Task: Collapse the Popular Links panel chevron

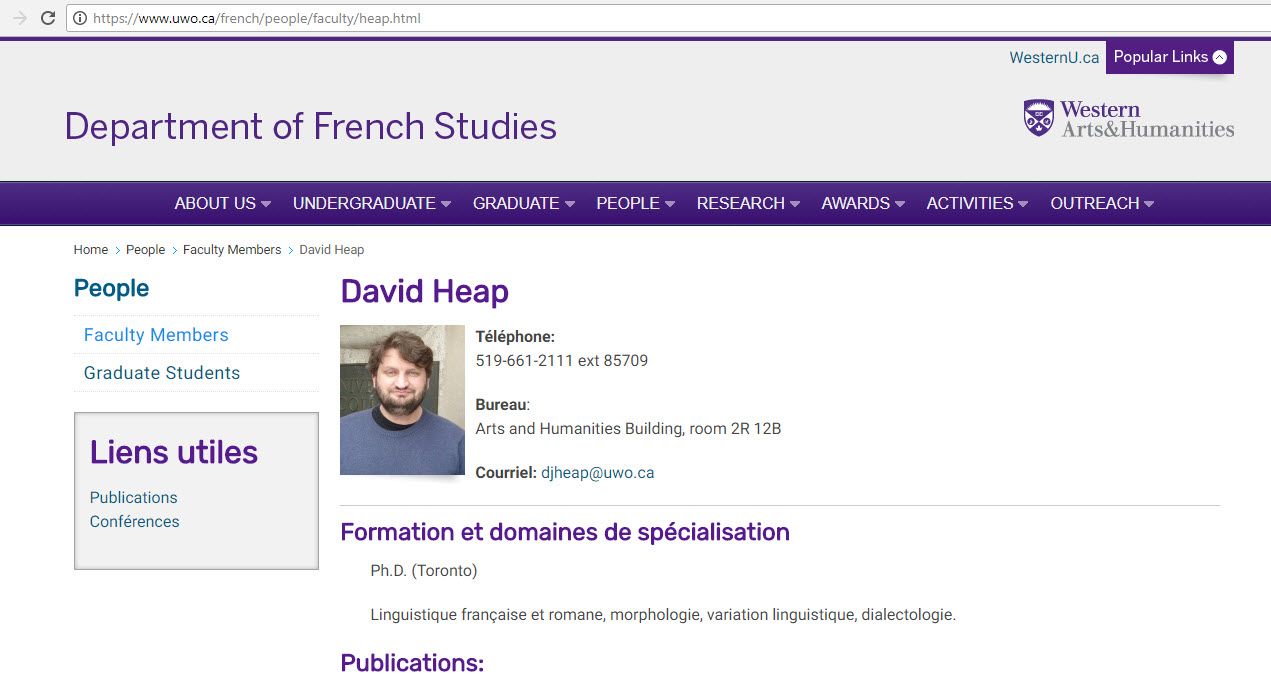Action: coord(1220,57)
